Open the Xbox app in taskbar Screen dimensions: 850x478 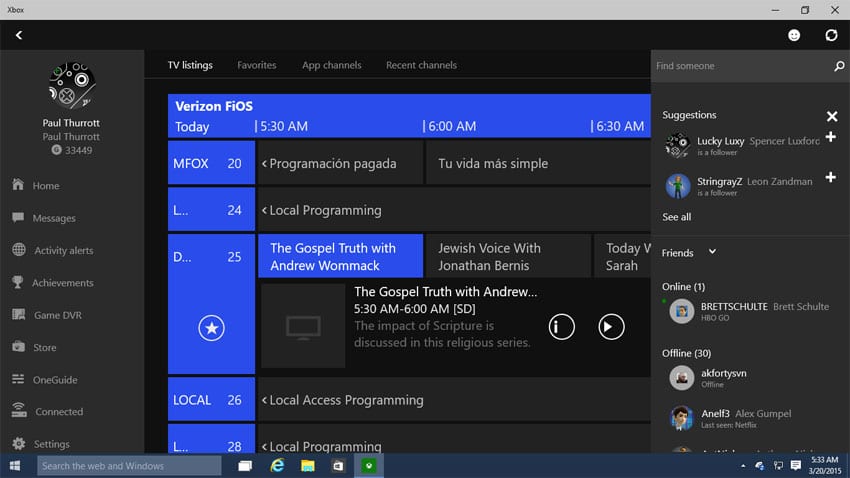370,466
